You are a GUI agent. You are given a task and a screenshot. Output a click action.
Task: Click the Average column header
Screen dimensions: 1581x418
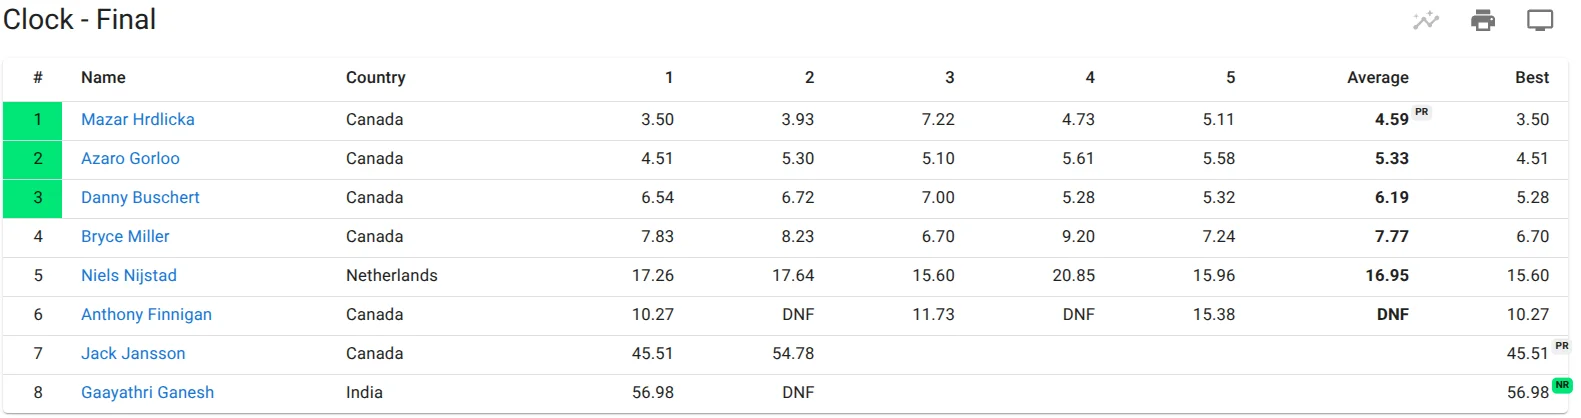[1377, 77]
